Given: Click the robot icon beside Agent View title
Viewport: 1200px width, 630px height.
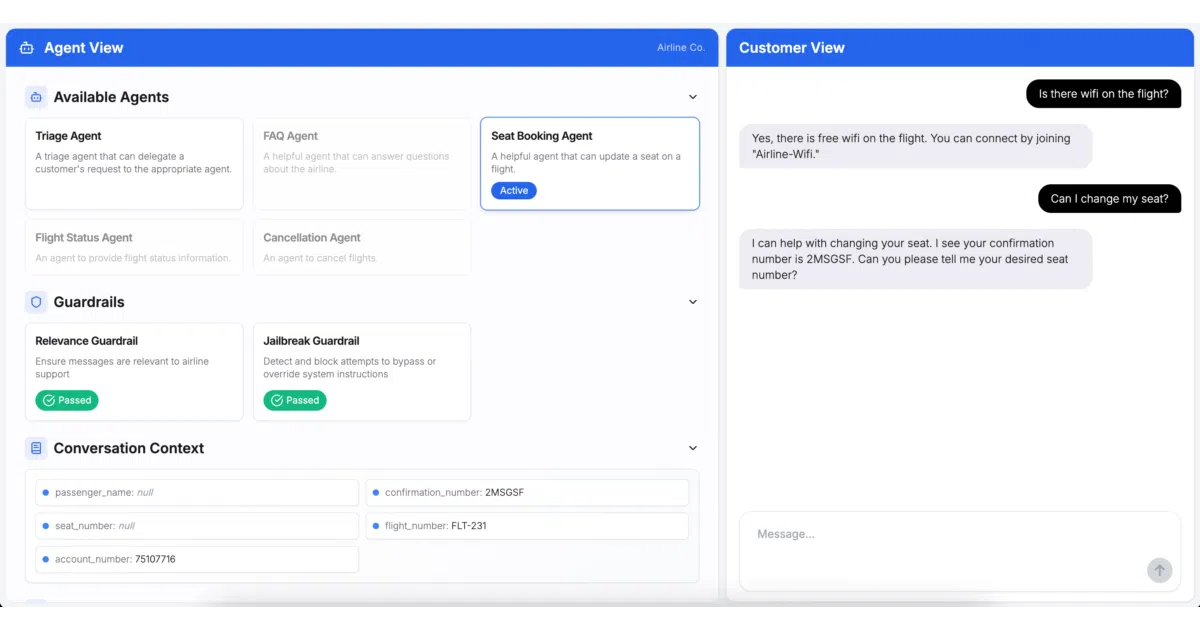Looking at the screenshot, I should (27, 48).
